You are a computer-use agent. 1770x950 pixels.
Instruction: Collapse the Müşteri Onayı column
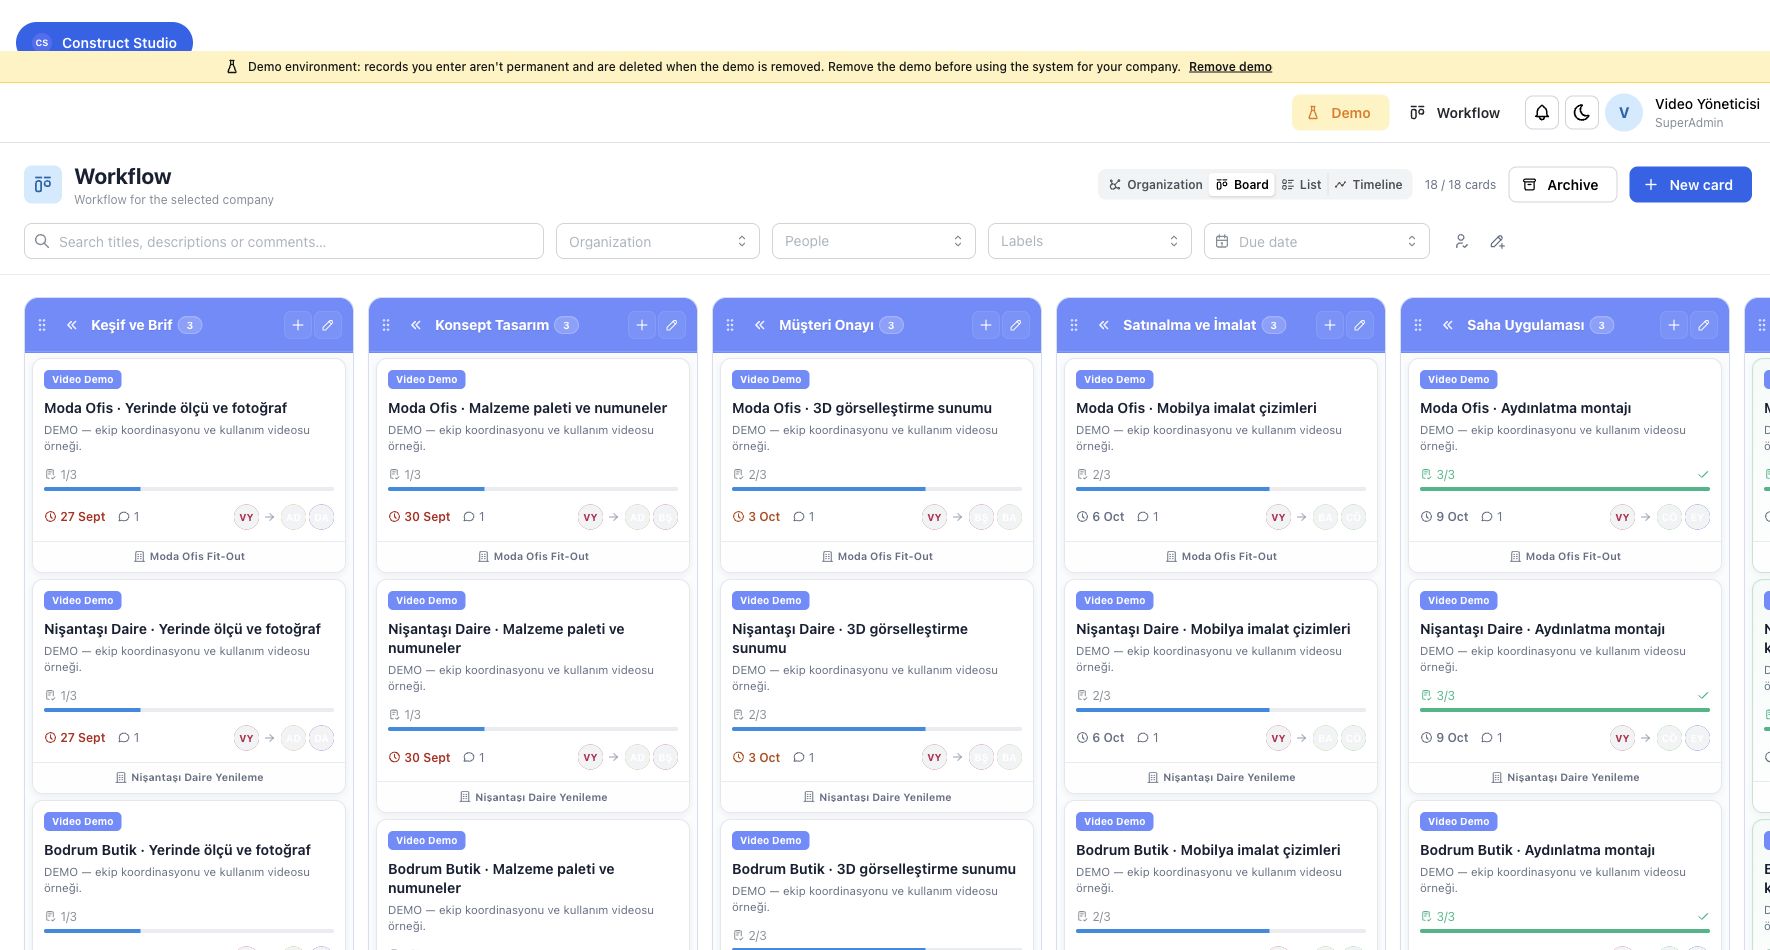[x=760, y=325]
